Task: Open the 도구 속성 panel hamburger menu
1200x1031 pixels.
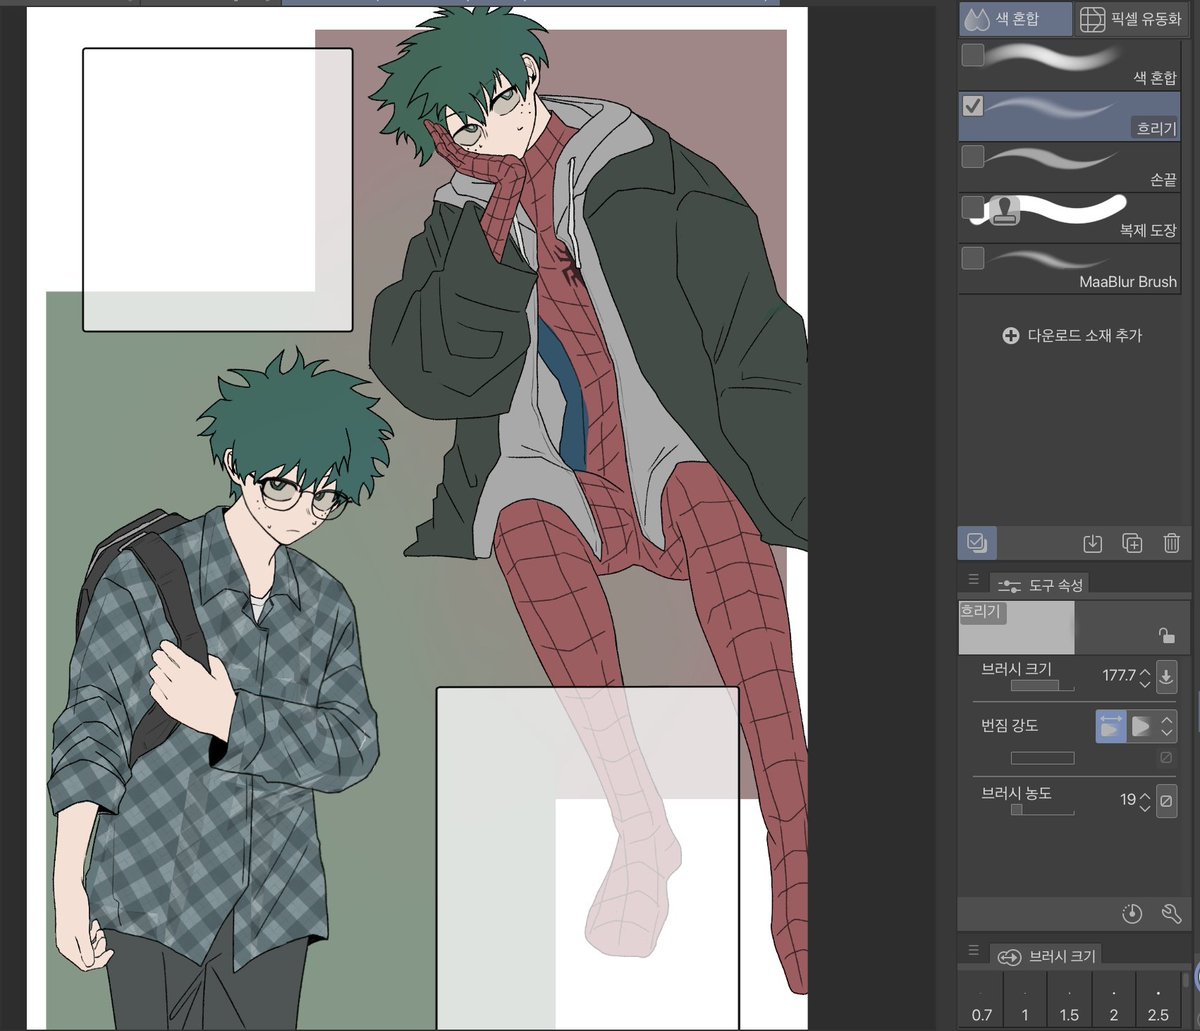Action: pyautogui.click(x=973, y=580)
